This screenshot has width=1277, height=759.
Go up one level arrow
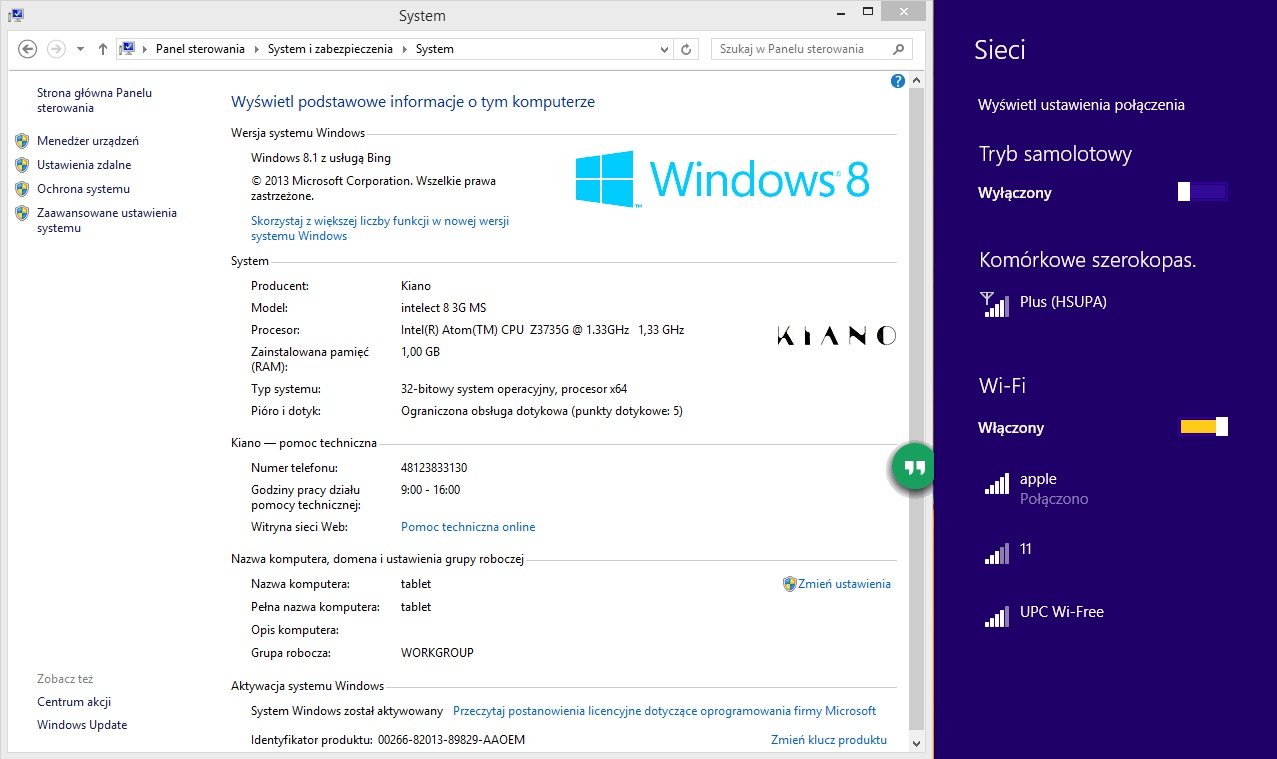click(103, 49)
